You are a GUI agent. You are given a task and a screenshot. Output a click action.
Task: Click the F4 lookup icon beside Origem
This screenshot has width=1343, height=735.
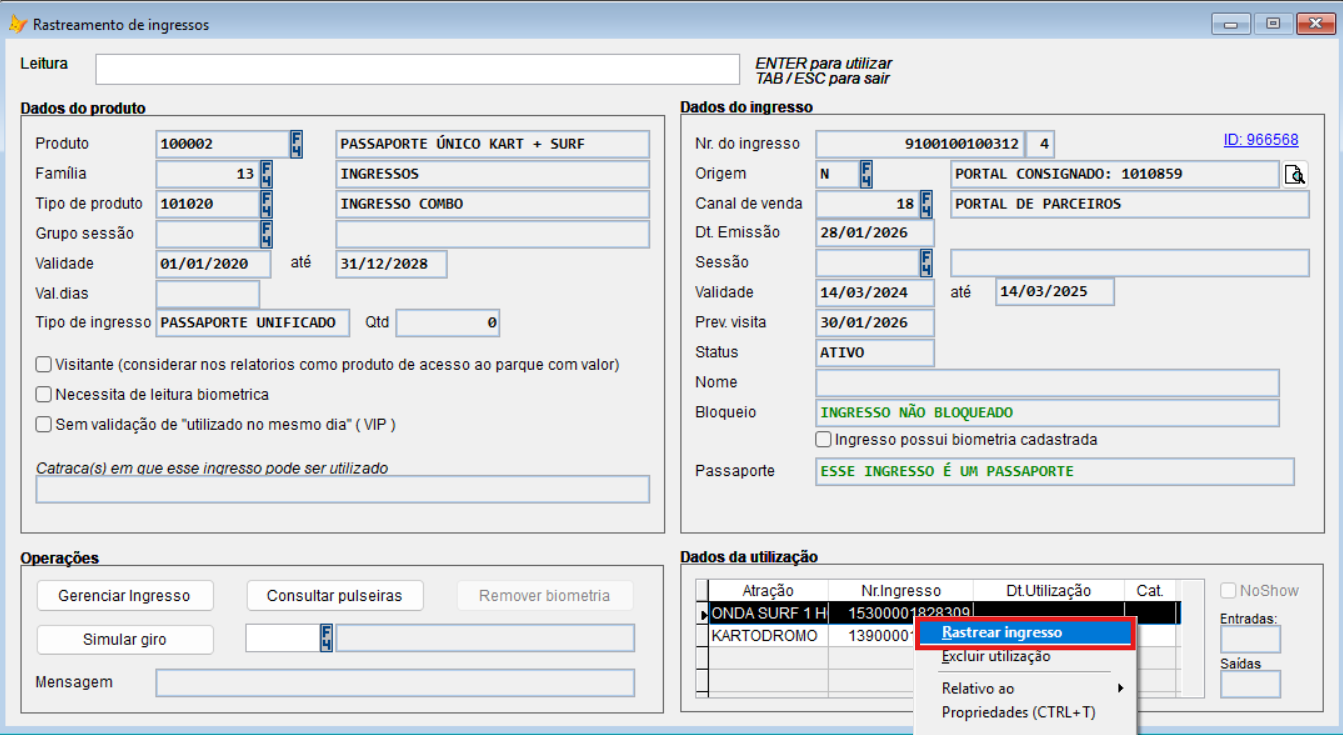coord(866,174)
